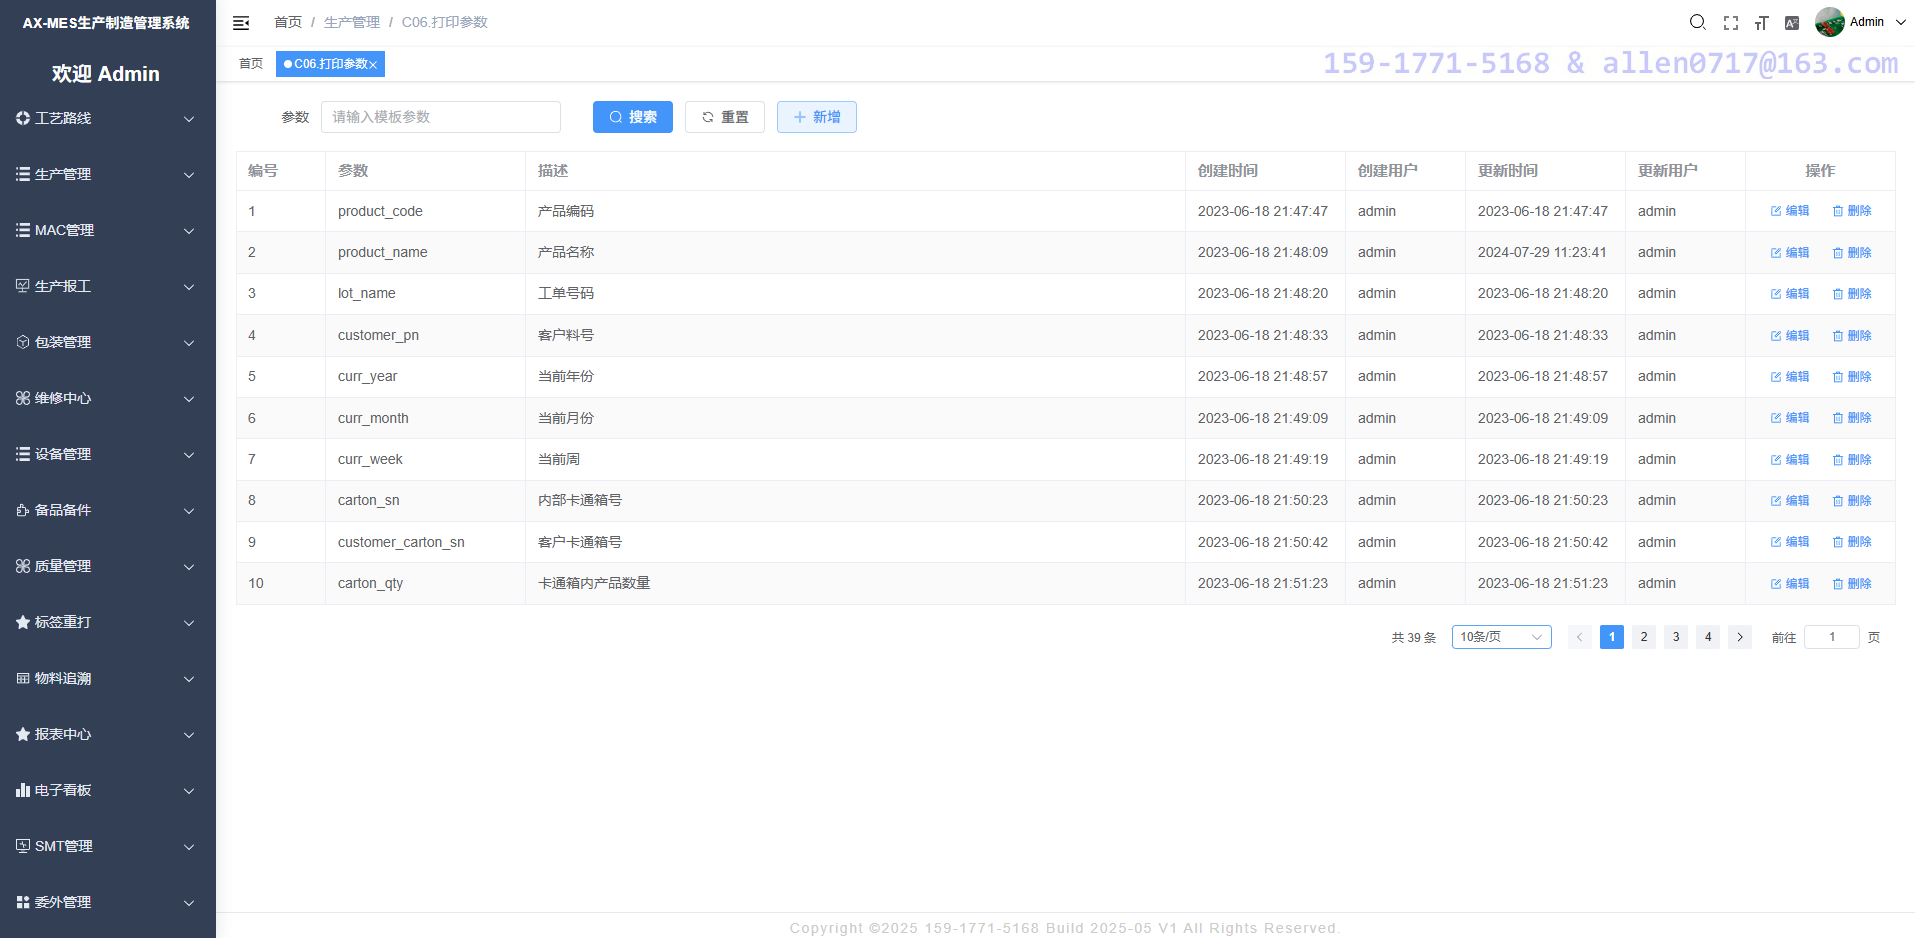Image resolution: width=1915 pixels, height=938 pixels.
Task: Click the 物料追溯 sidebar icon
Action: coord(23,678)
